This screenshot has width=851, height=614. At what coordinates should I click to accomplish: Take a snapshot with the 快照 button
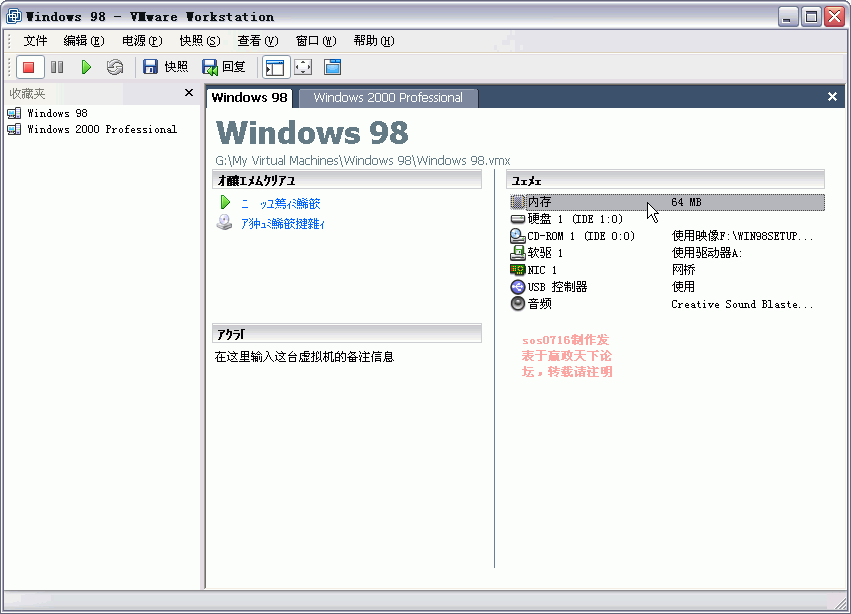point(166,67)
